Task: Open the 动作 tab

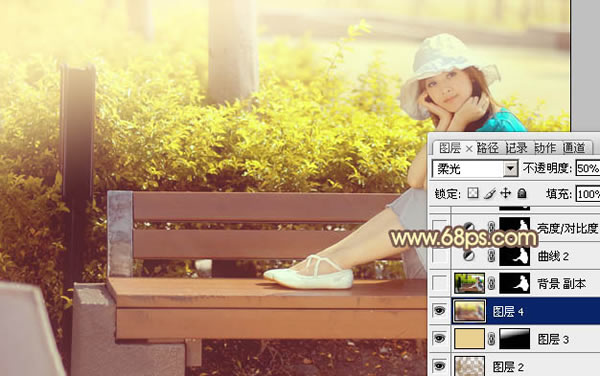Action: [x=545, y=148]
